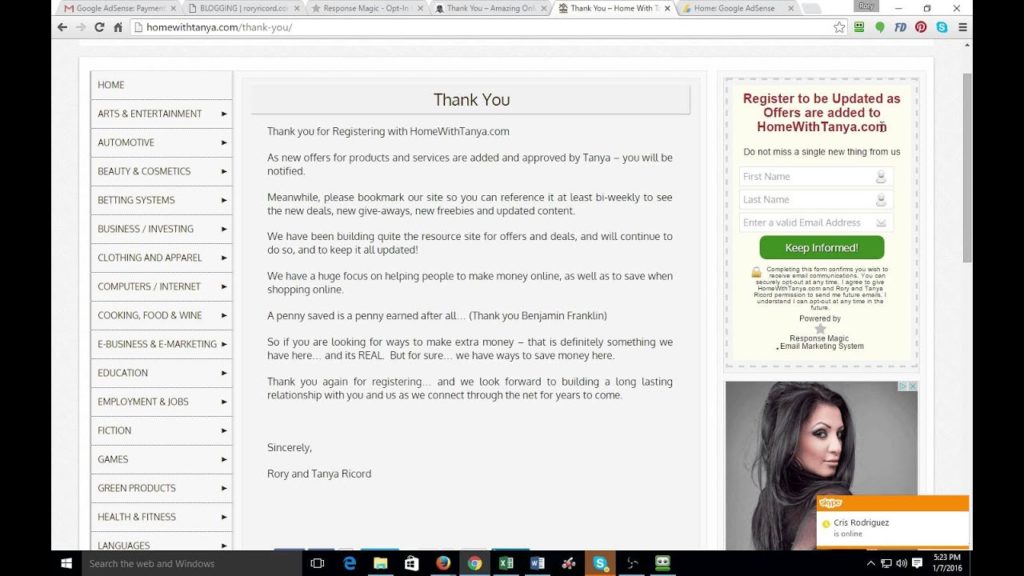
Task: Open Employment & Jobs category
Action: (x=161, y=401)
